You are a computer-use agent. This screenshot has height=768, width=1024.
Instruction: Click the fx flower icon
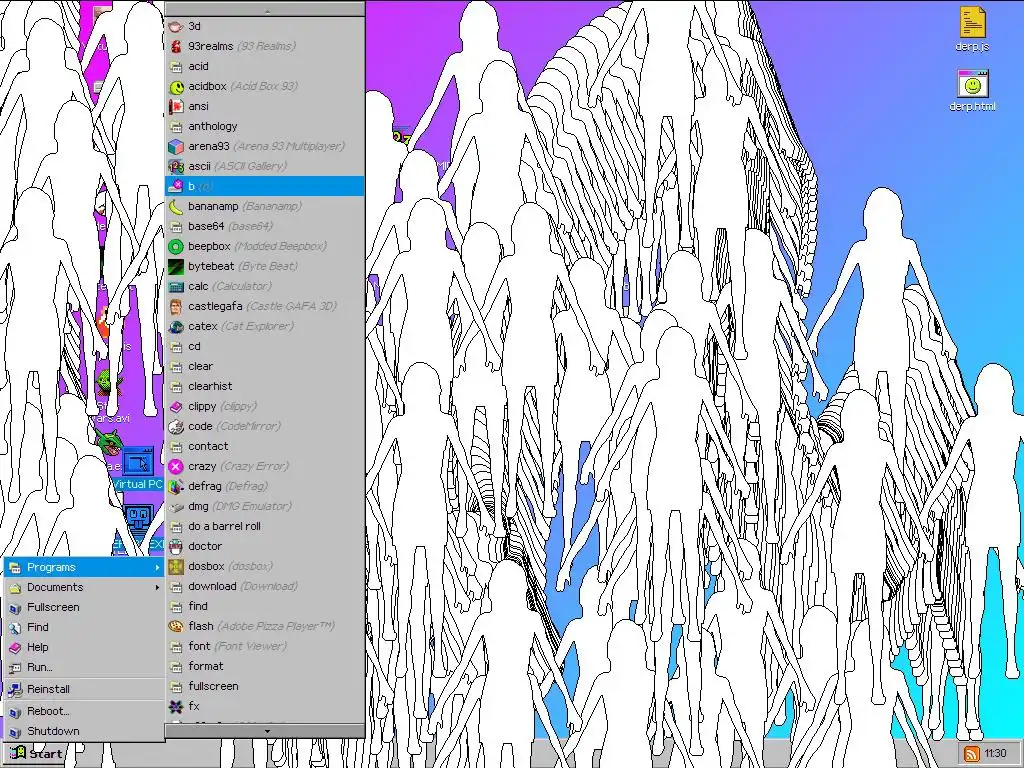coord(176,707)
